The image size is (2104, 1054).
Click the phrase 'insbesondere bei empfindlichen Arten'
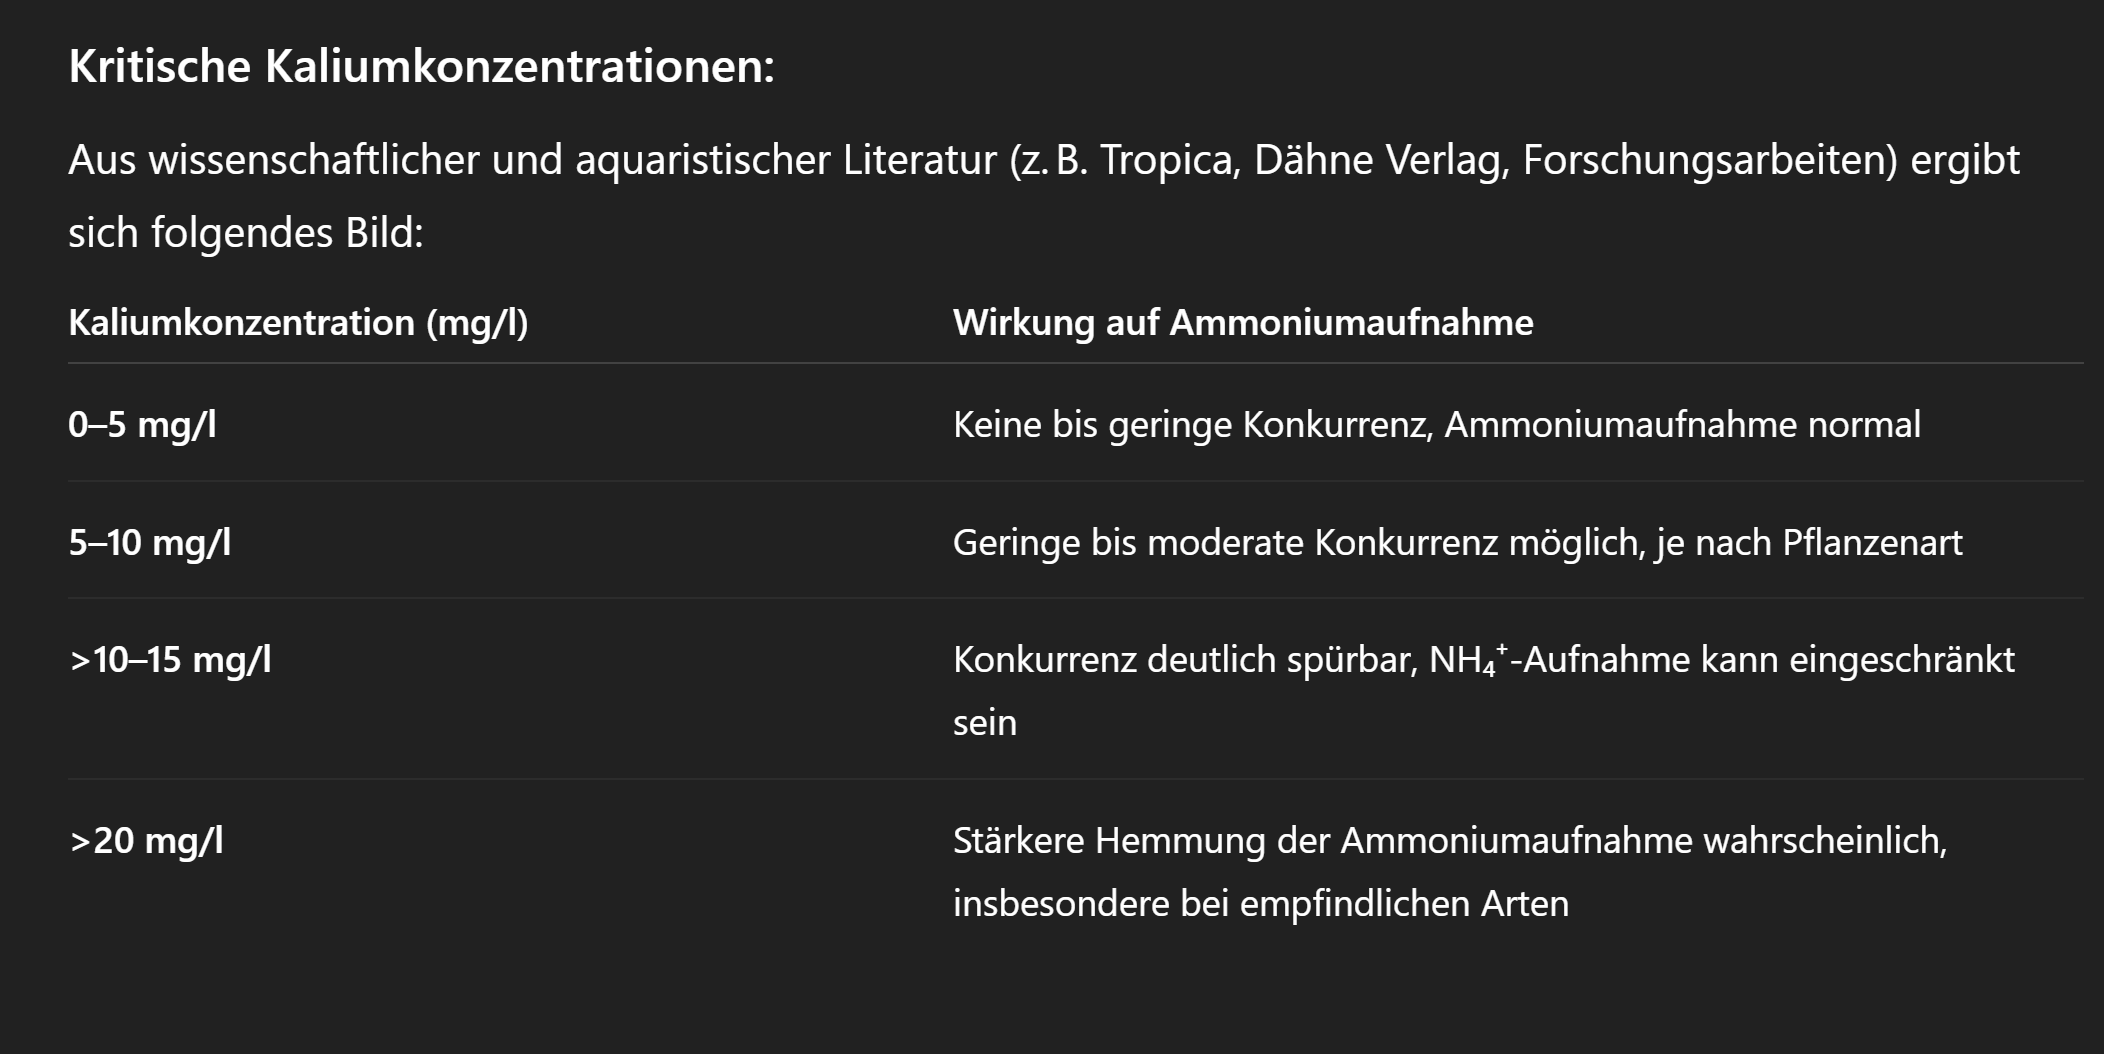(1260, 904)
